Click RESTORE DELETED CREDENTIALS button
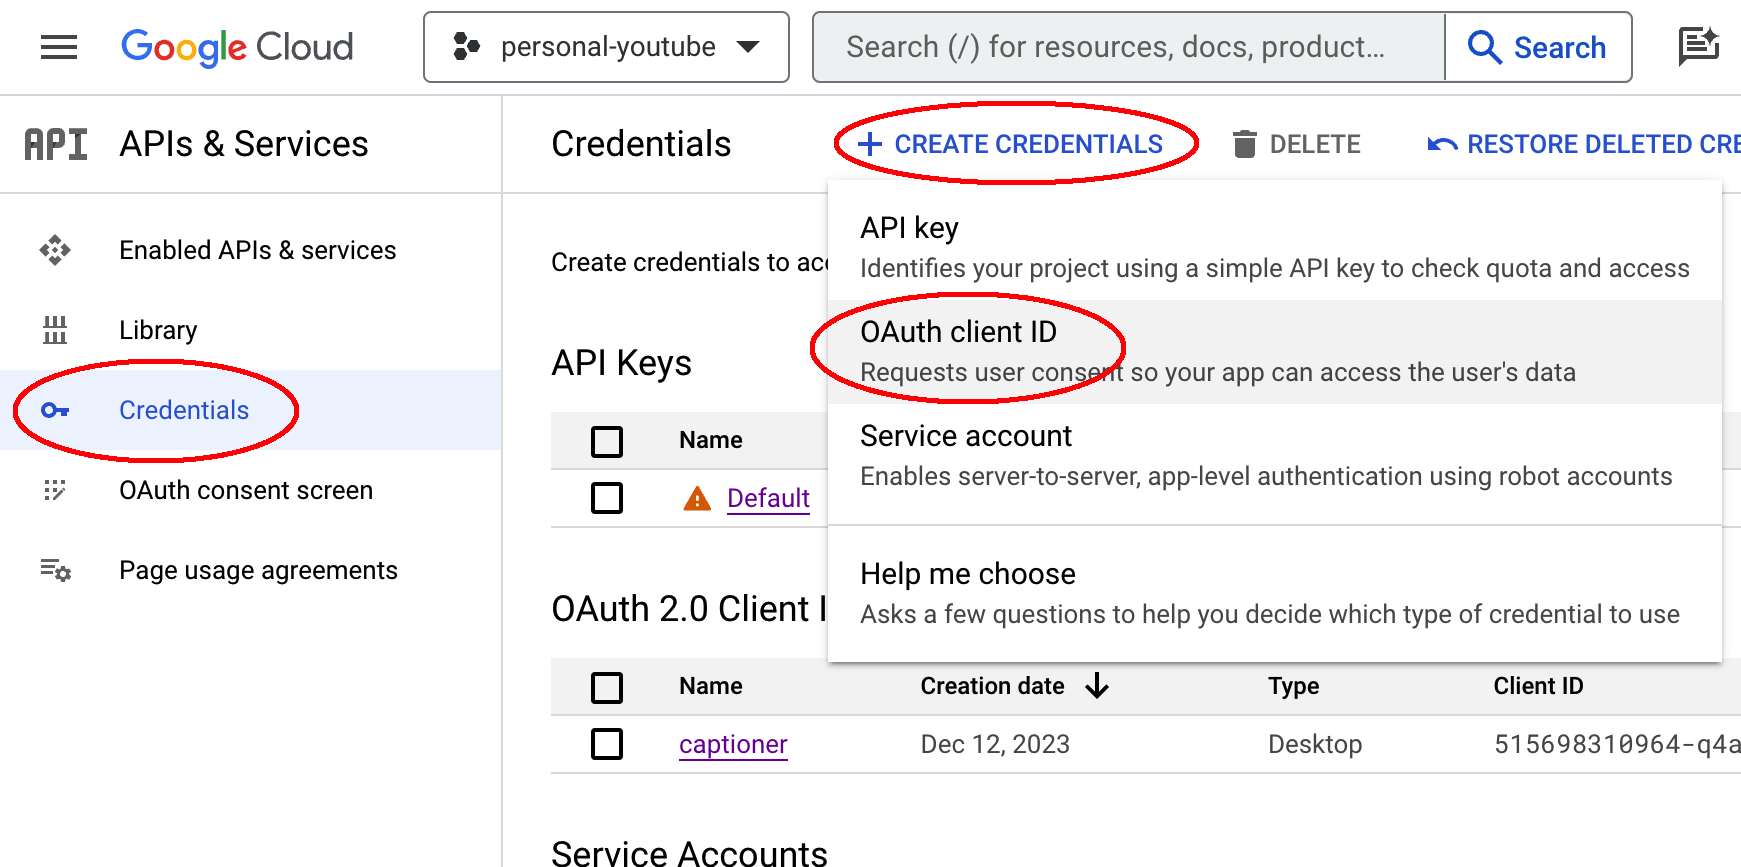1741x867 pixels. pos(1583,144)
